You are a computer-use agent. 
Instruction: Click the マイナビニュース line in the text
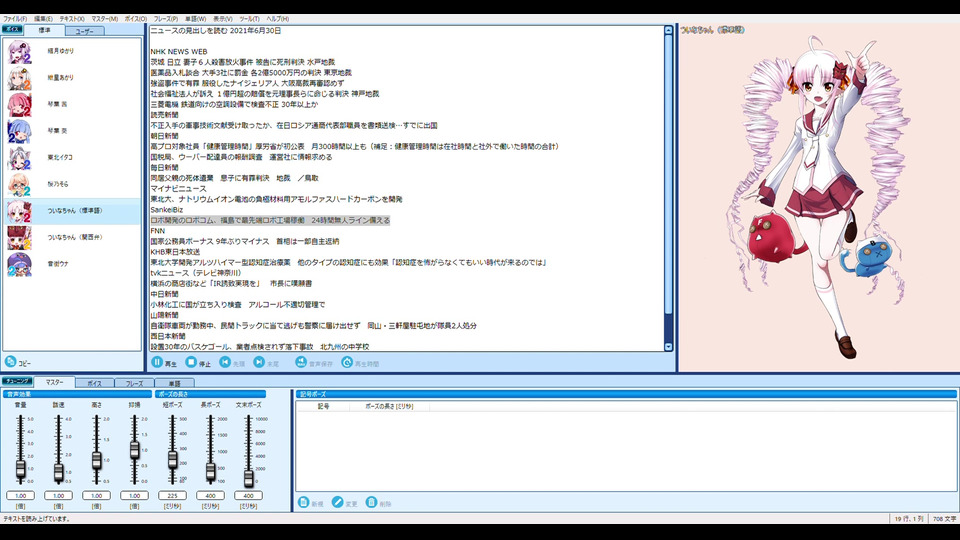click(178, 189)
